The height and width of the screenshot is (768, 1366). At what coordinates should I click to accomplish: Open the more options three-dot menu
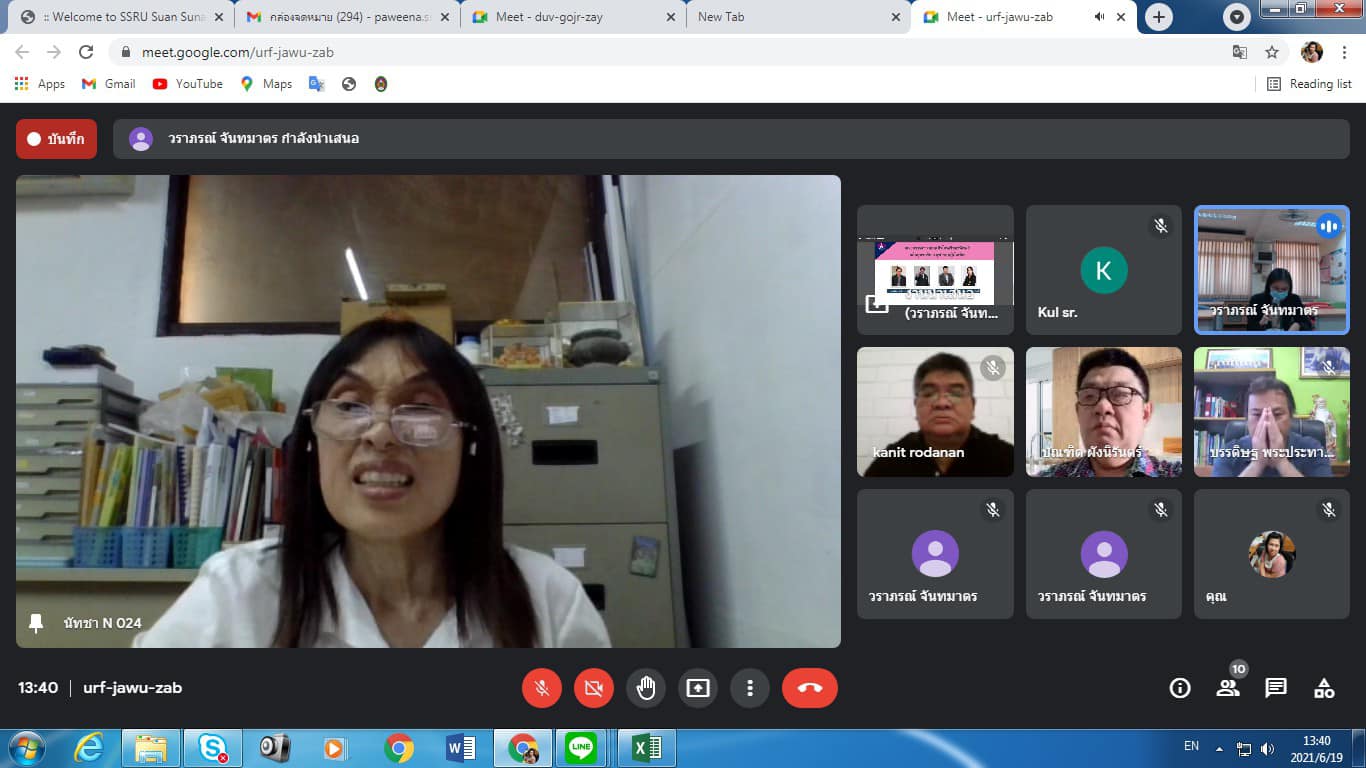[x=750, y=688]
